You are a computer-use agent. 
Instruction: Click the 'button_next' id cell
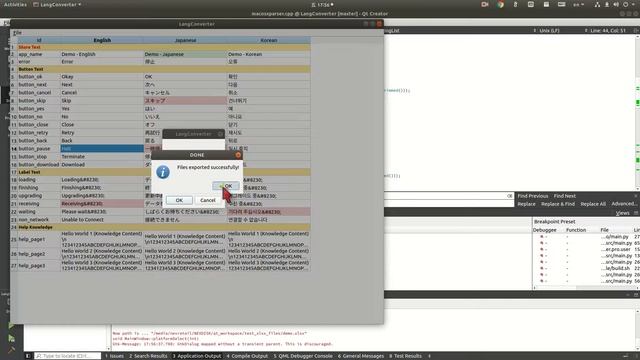click(x=39, y=84)
